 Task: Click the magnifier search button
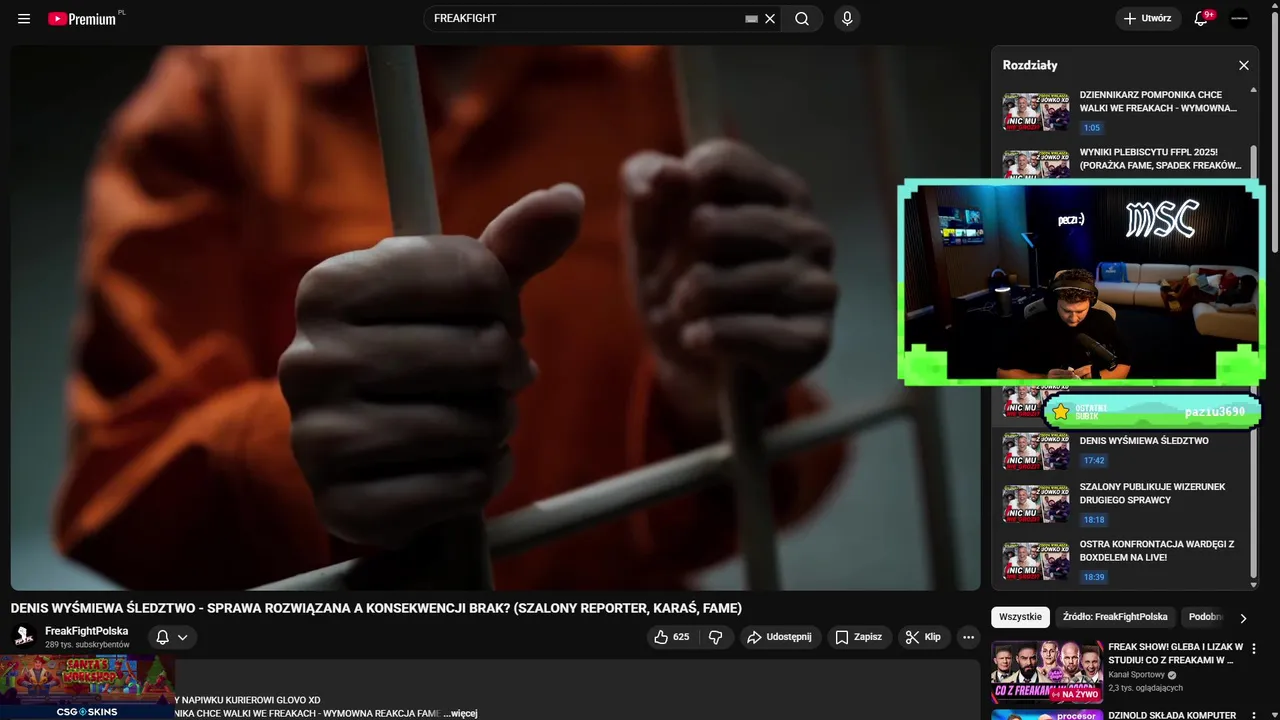[x=802, y=19]
